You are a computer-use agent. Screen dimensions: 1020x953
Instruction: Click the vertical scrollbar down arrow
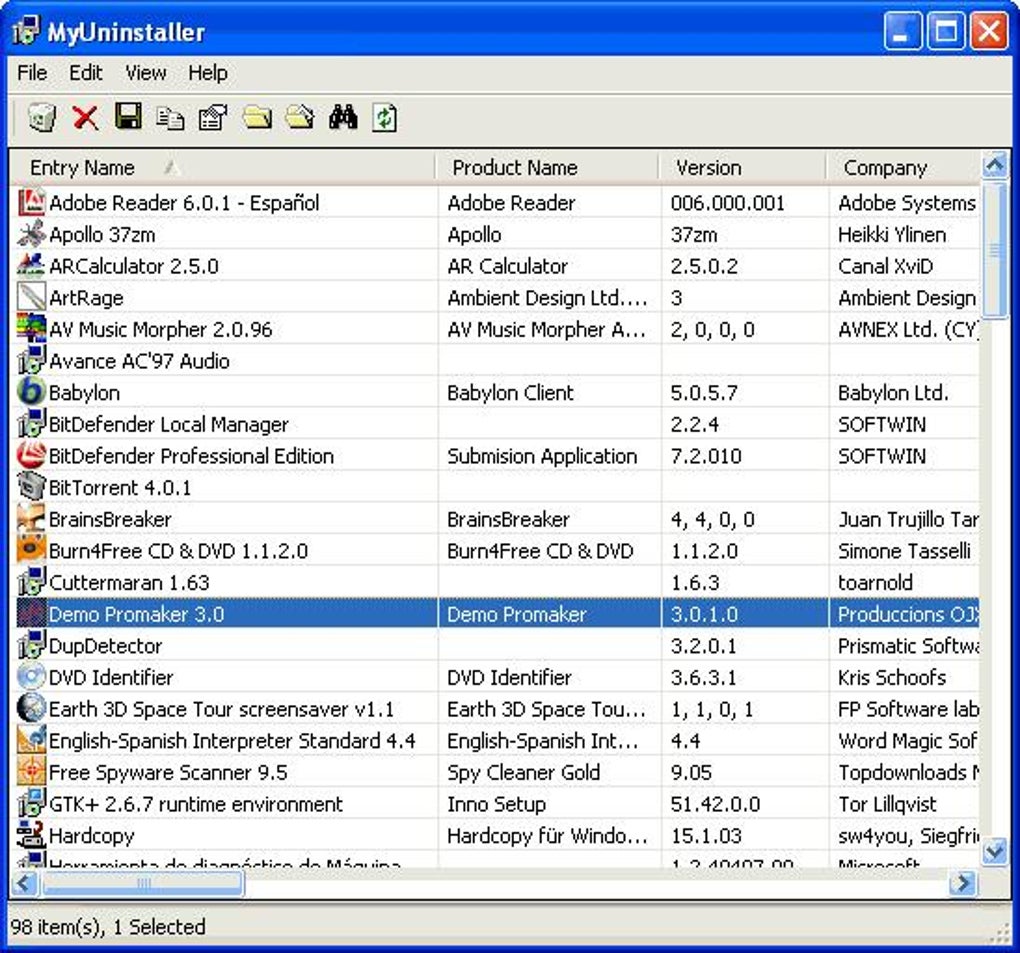(x=994, y=852)
